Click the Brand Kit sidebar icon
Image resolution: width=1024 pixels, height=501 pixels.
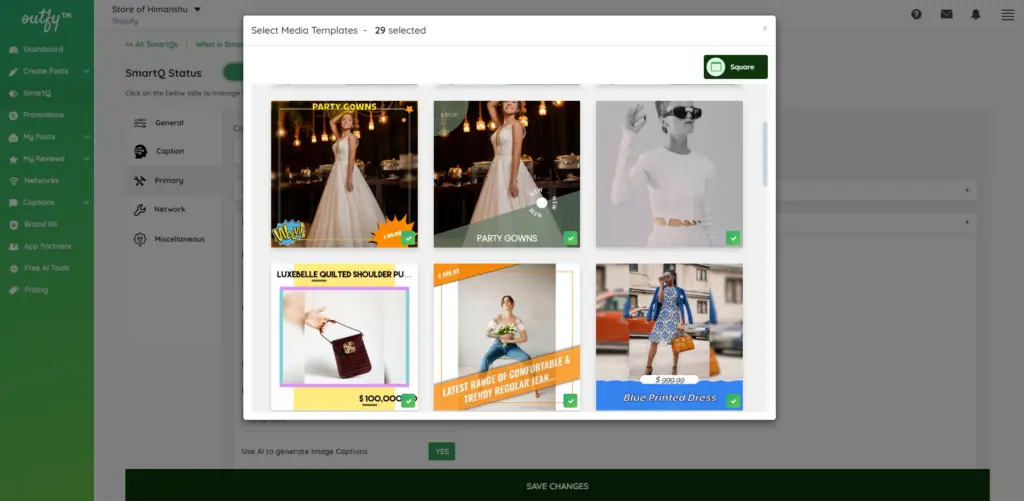(13, 224)
